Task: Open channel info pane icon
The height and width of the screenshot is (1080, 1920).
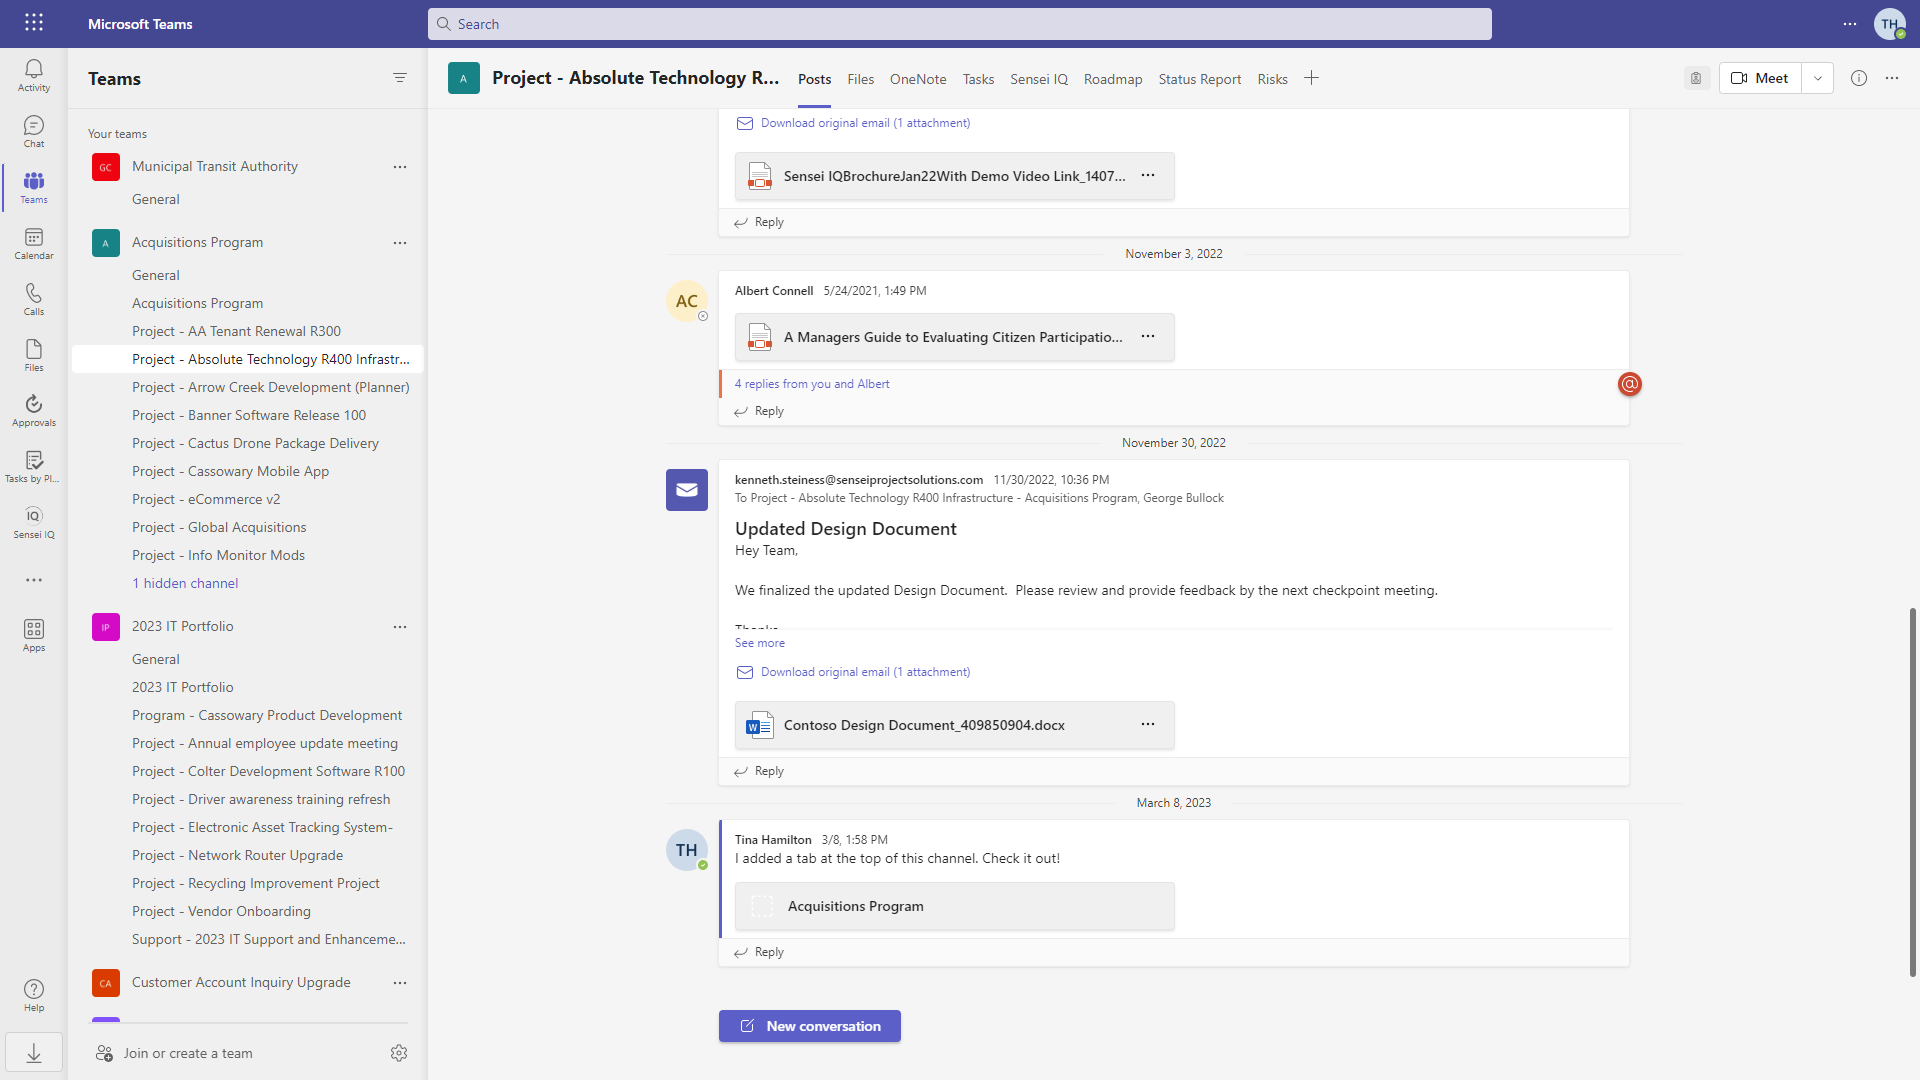Action: click(1859, 78)
